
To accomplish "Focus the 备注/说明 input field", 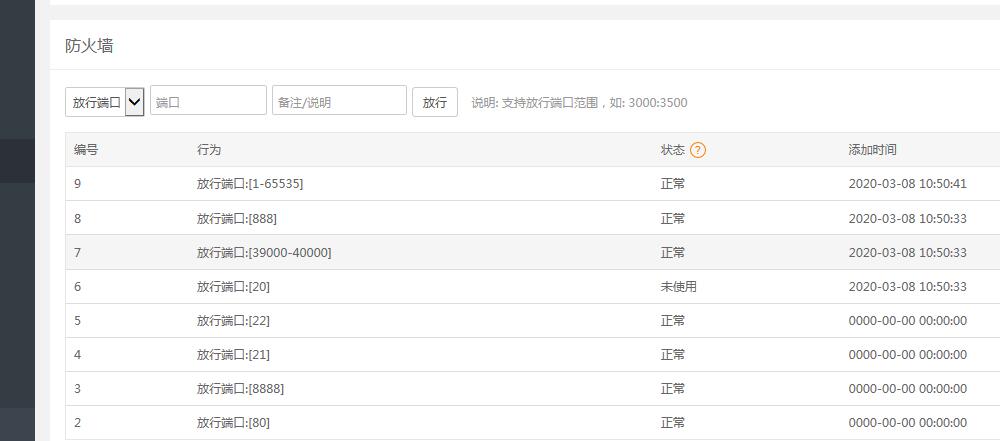I will (x=339, y=102).
